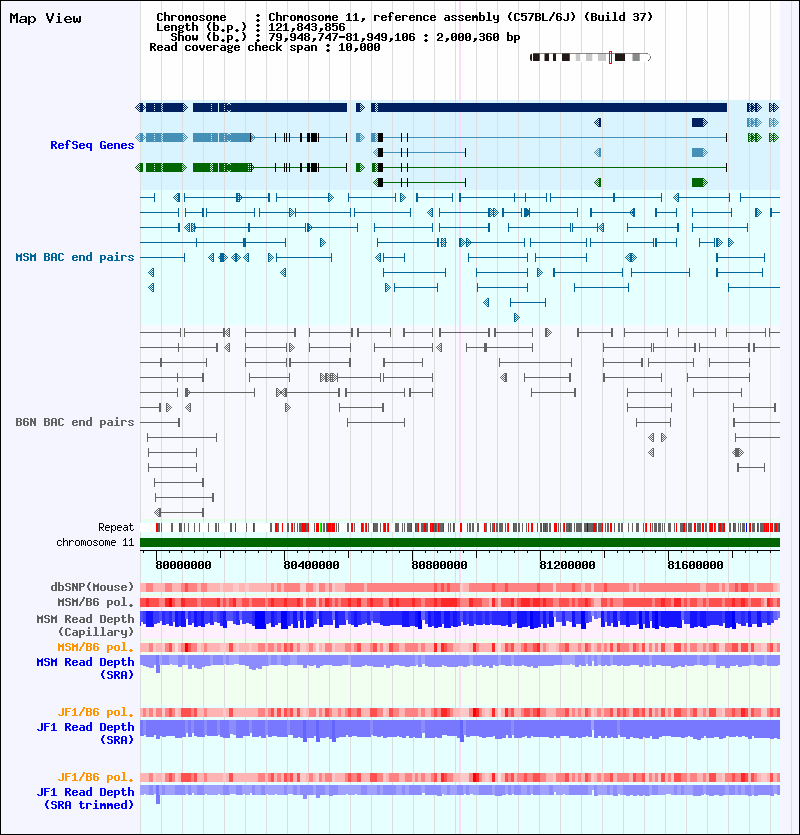This screenshot has width=800, height=835.
Task: Click the 81200000 ruler position label
Action: point(567,566)
